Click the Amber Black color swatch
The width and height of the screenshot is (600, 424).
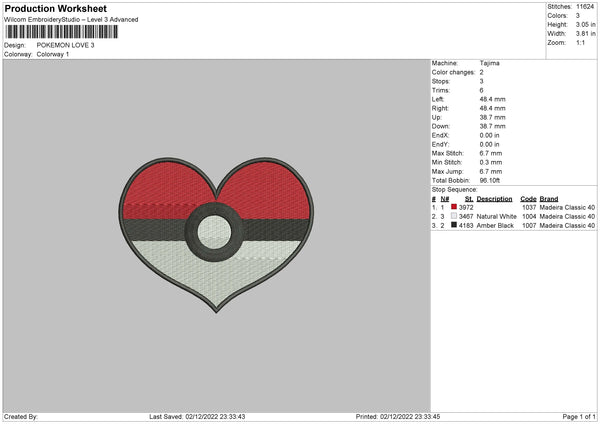pyautogui.click(x=454, y=225)
